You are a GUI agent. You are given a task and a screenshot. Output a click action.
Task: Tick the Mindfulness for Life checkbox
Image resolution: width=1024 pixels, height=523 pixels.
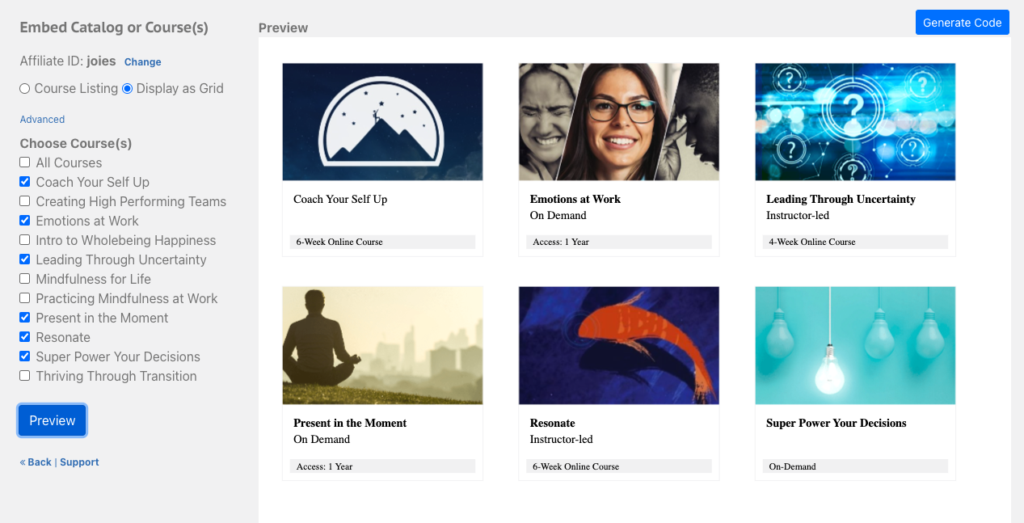pyautogui.click(x=25, y=279)
